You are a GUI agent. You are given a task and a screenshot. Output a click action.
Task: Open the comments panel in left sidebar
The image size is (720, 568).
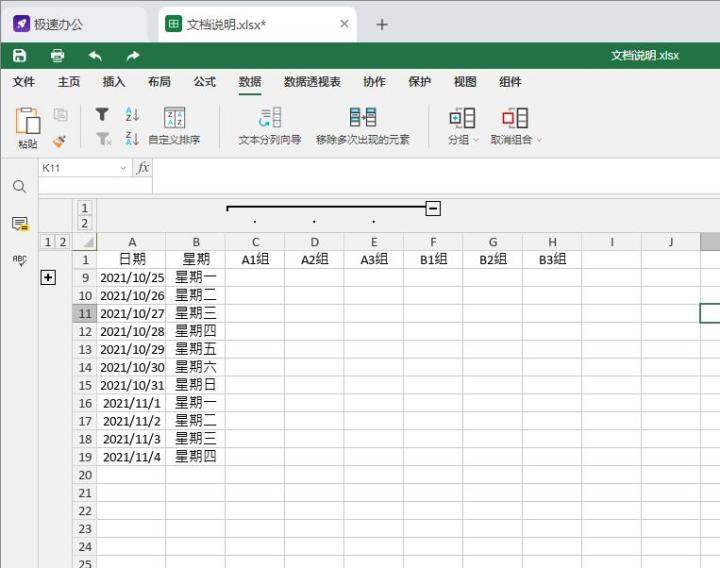[x=20, y=224]
